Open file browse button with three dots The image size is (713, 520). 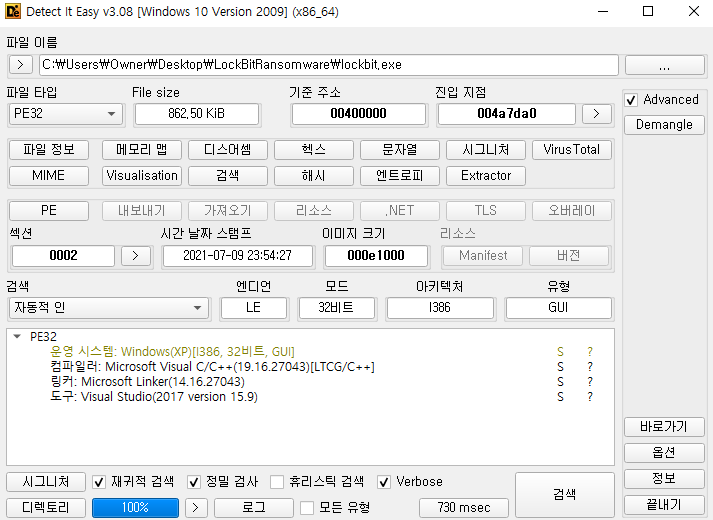click(664, 65)
